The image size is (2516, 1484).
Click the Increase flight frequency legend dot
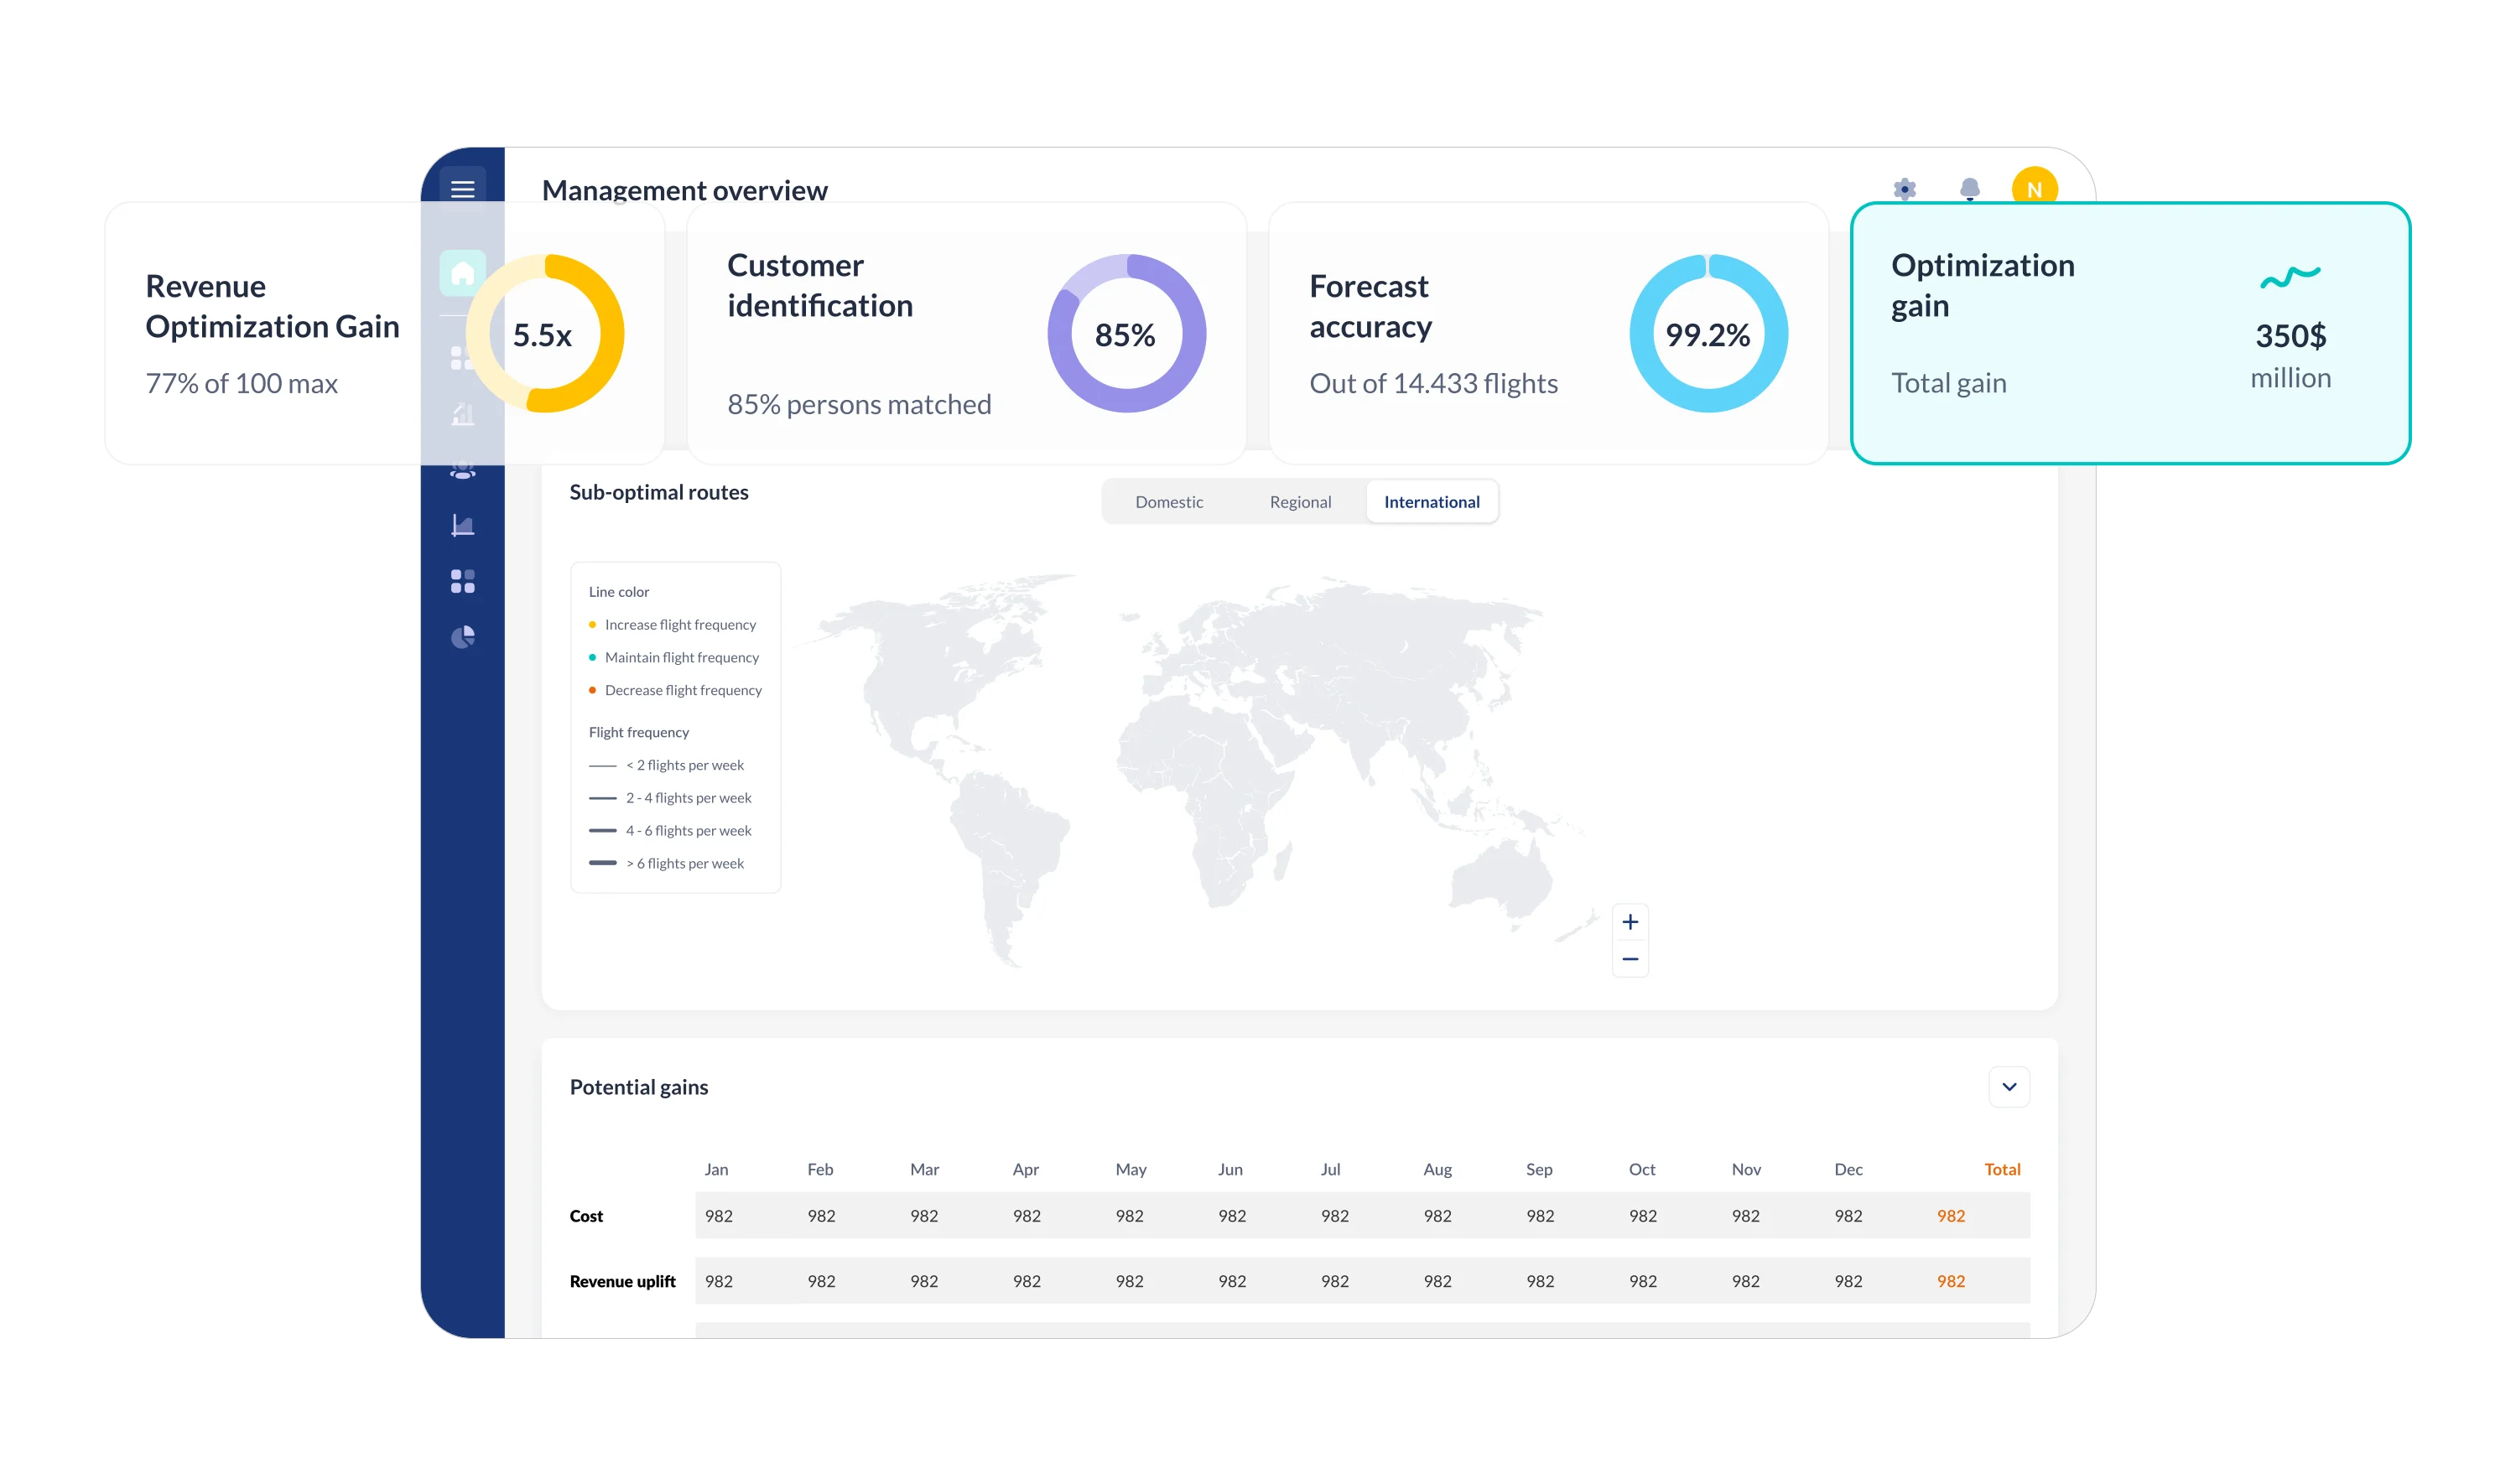[592, 625]
